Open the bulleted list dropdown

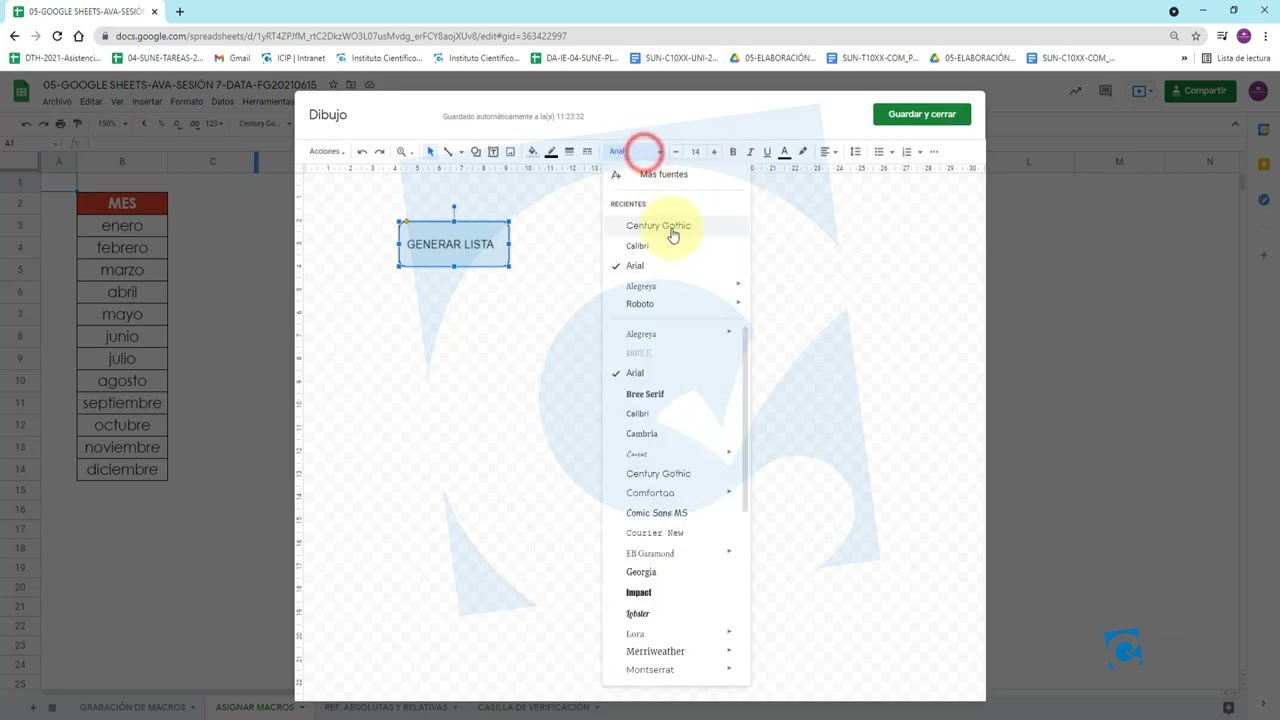[x=883, y=152]
